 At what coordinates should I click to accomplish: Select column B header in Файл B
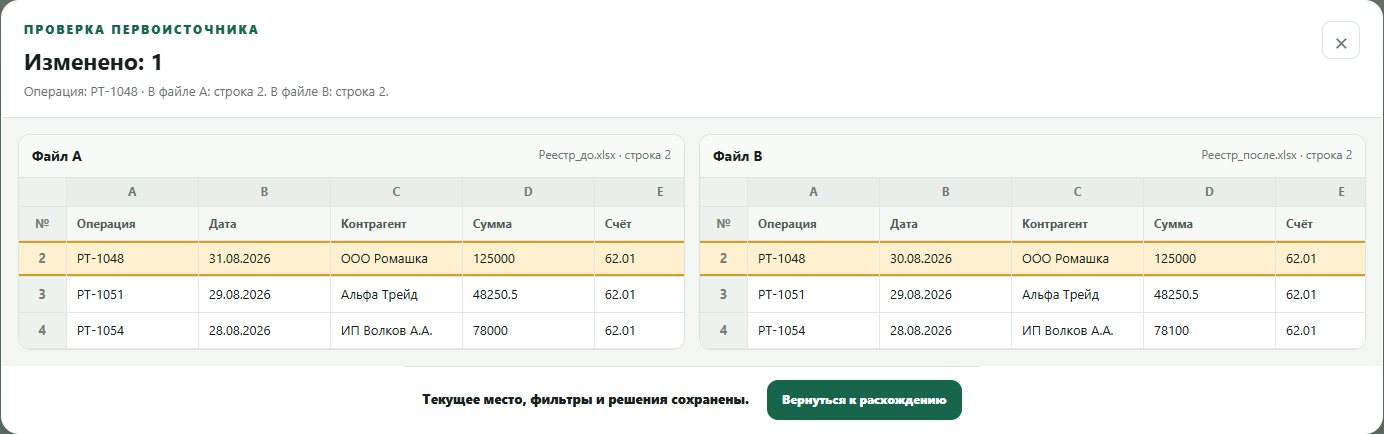coord(946,191)
